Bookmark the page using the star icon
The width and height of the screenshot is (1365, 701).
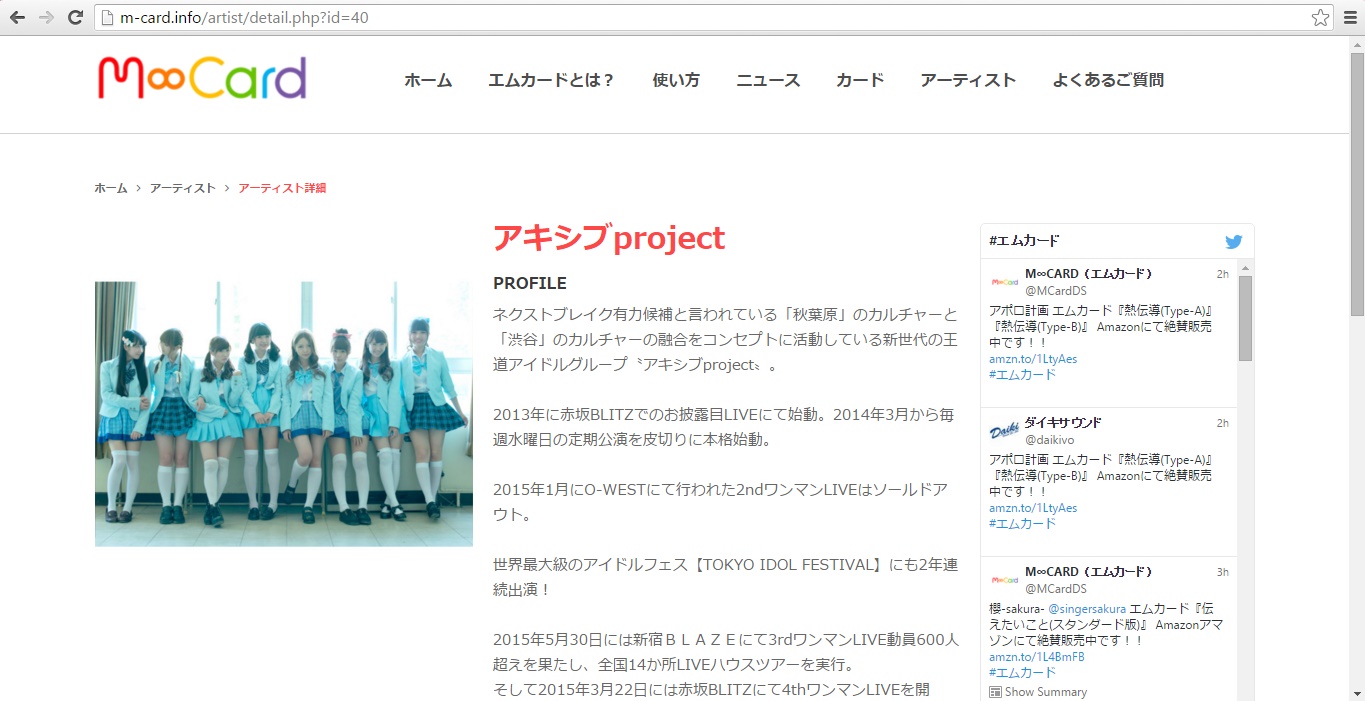[x=1320, y=17]
